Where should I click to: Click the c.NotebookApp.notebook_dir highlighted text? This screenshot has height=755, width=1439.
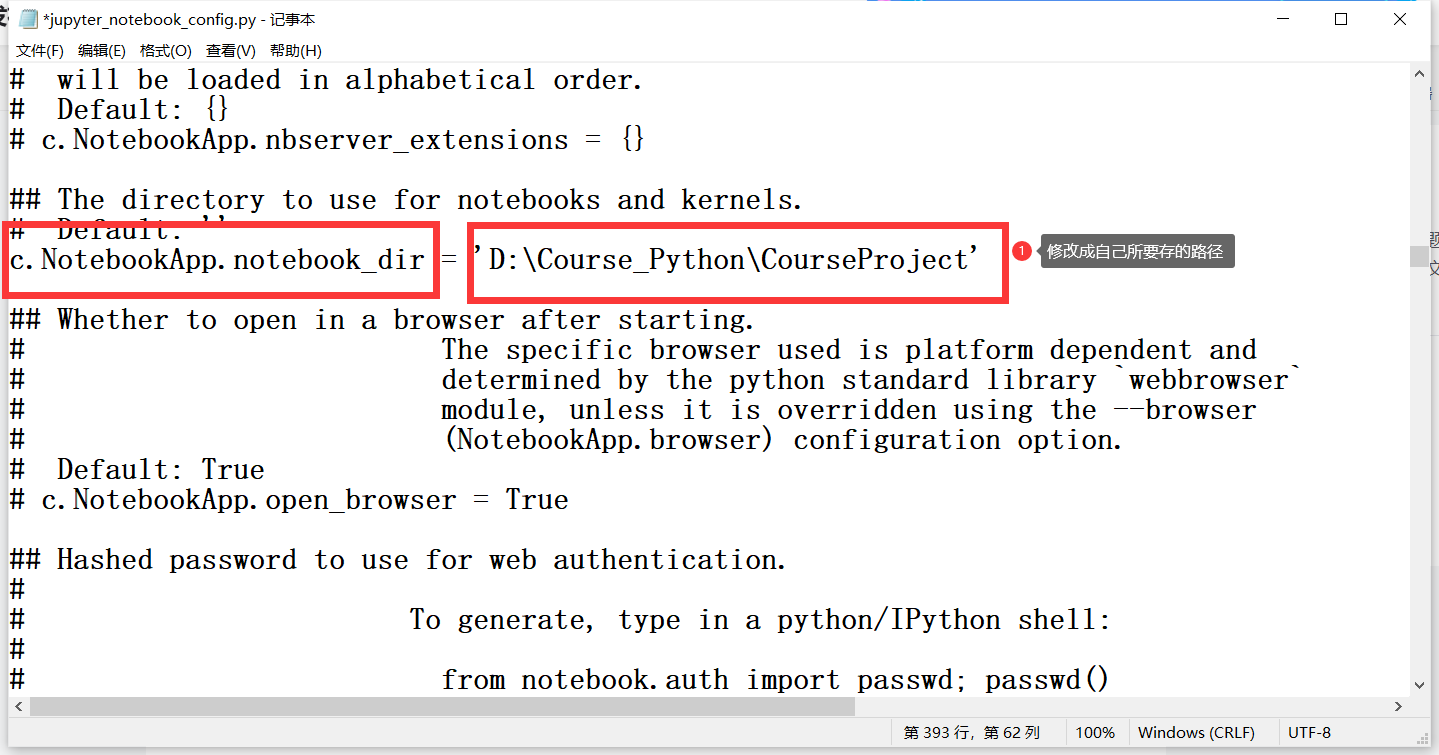pos(220,260)
